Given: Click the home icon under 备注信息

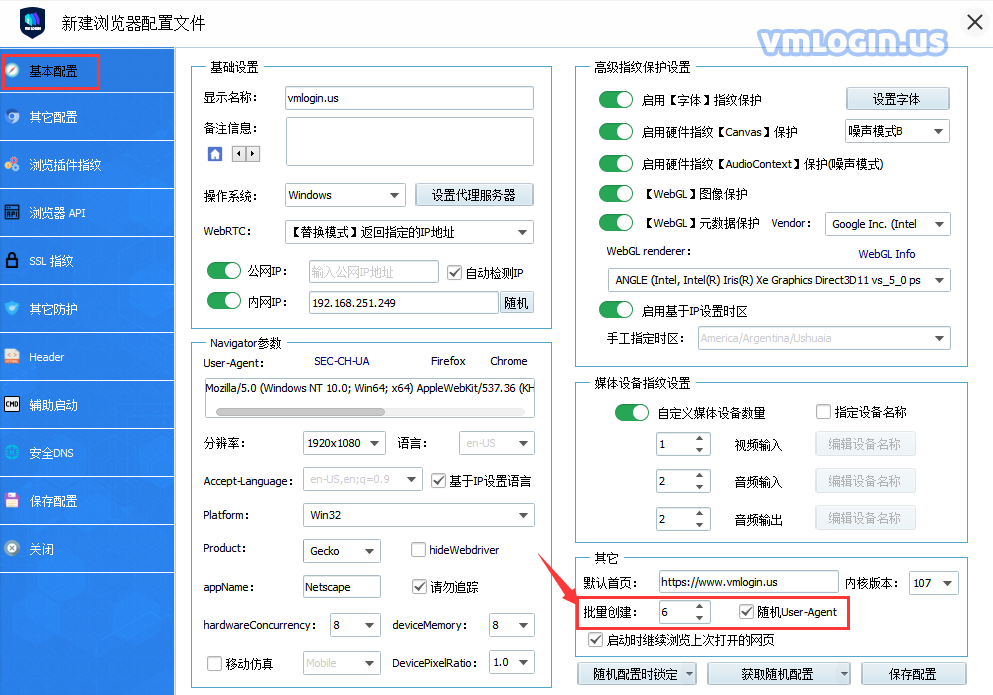Looking at the screenshot, I should point(215,154).
